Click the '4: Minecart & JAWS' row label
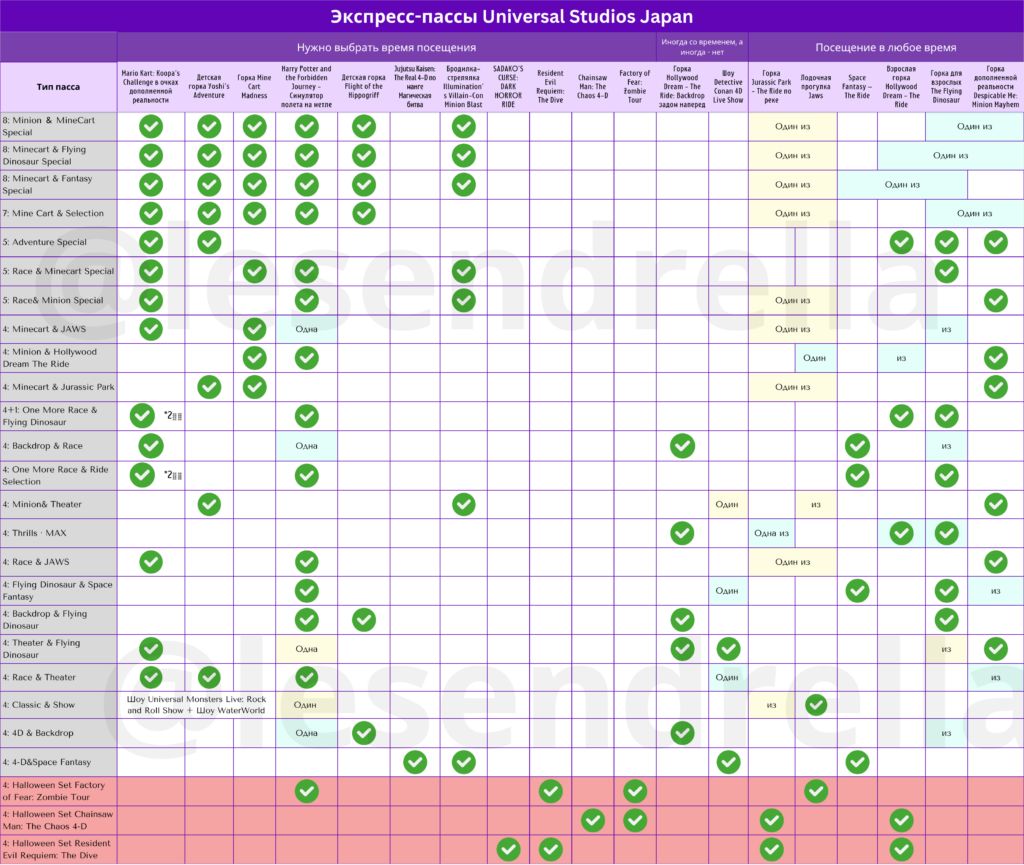 click(x=59, y=329)
